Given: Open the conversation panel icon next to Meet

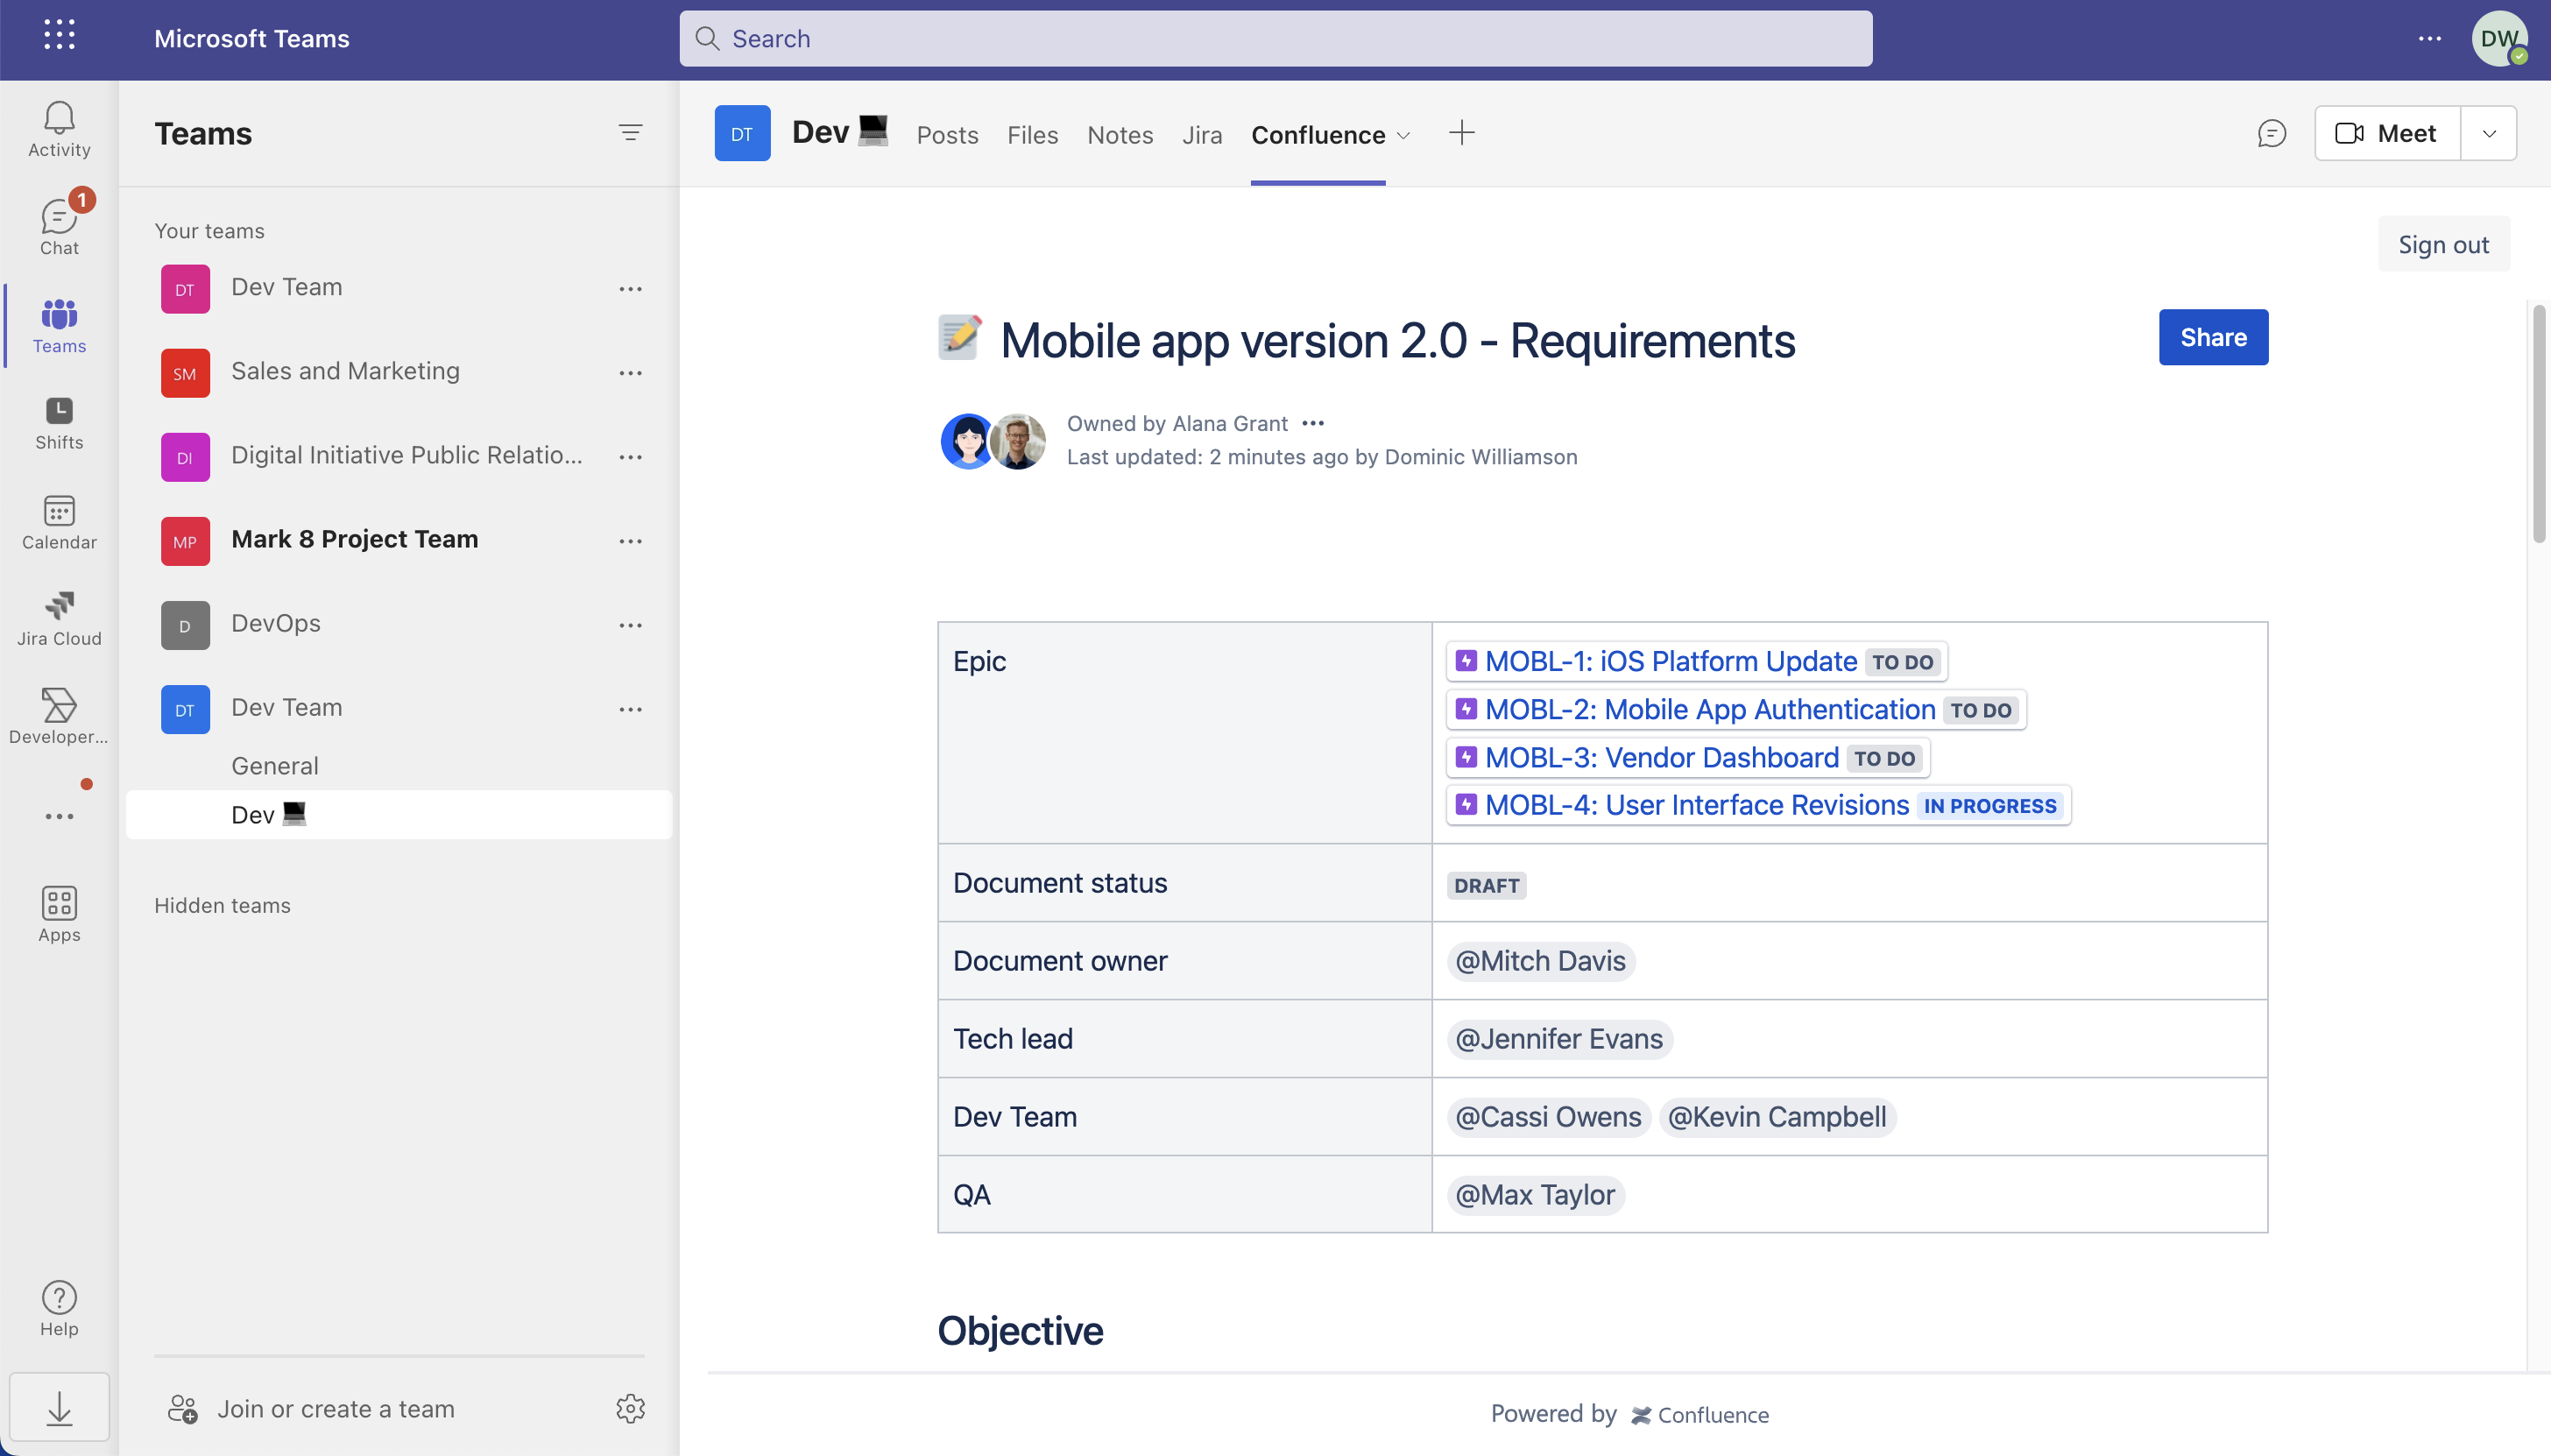Looking at the screenshot, I should coord(2271,132).
